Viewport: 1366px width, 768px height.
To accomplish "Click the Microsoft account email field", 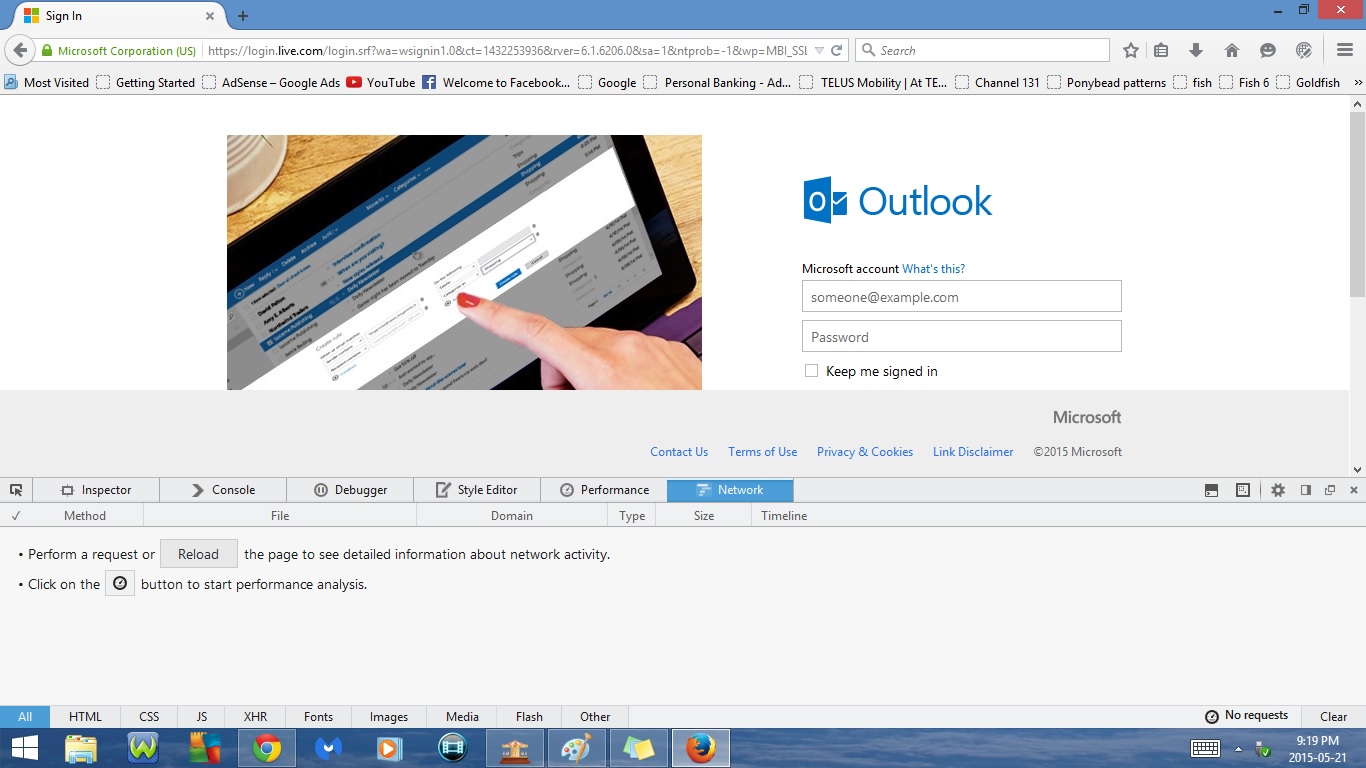I will [x=962, y=297].
